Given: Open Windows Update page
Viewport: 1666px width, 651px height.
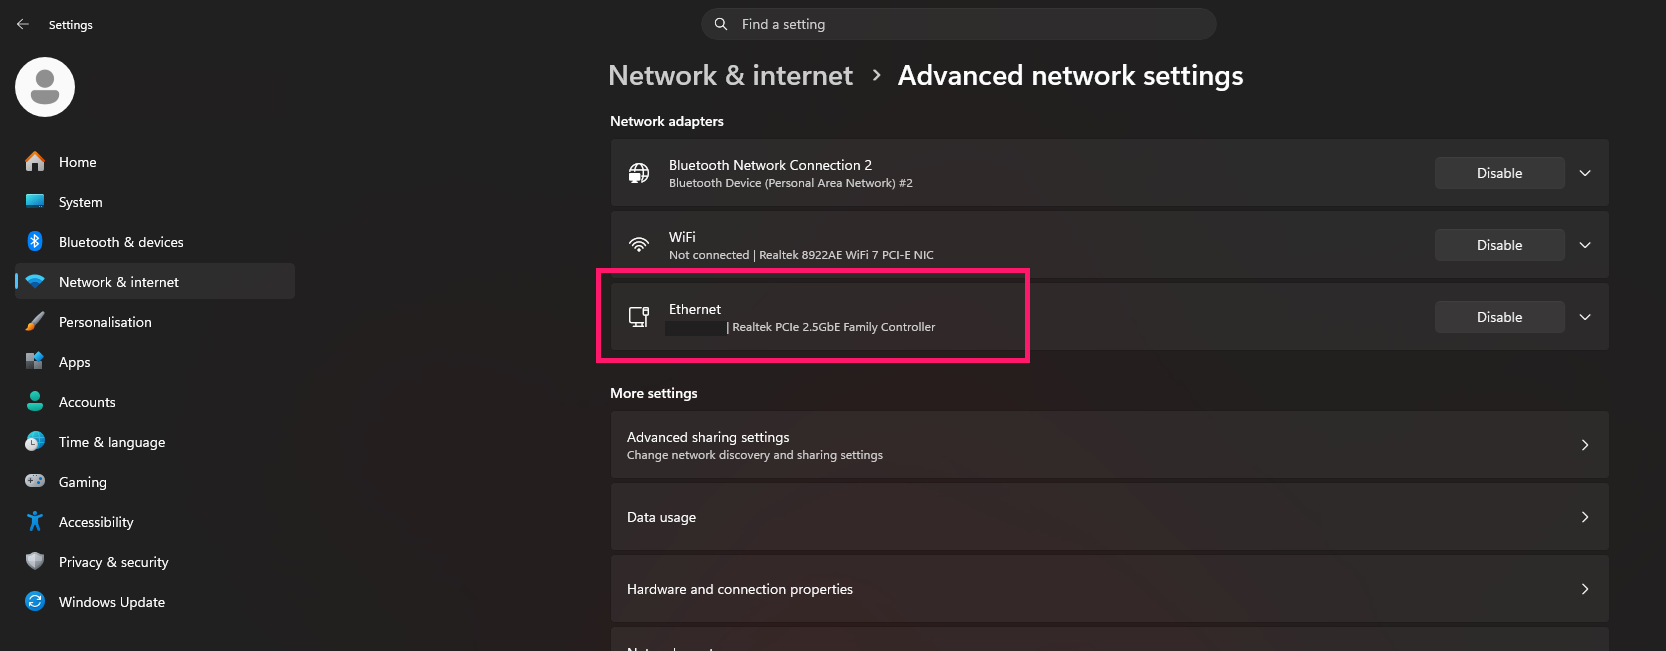Looking at the screenshot, I should [155, 601].
